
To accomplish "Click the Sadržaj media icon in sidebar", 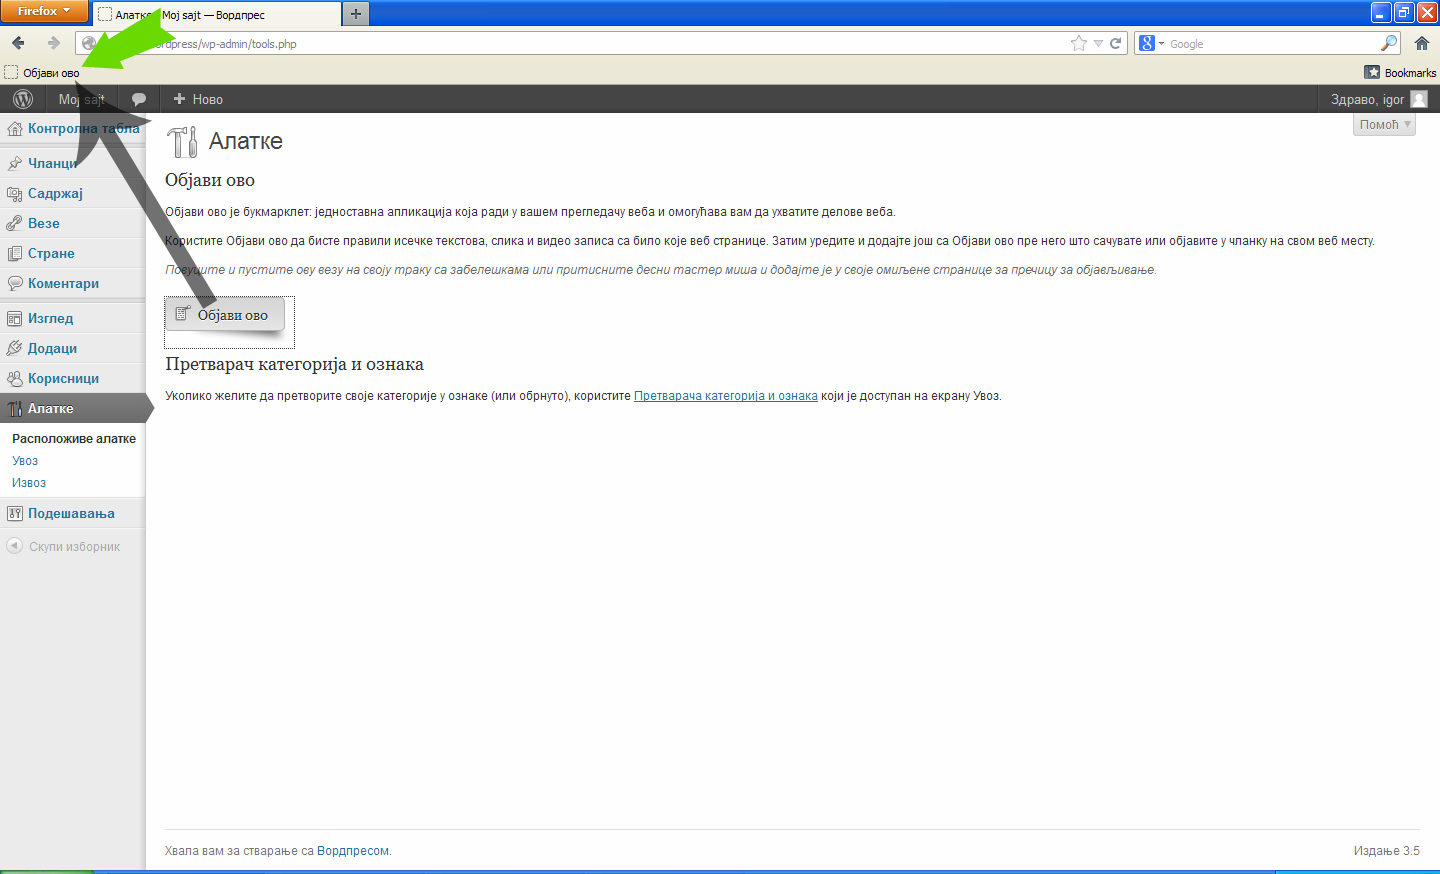I will tap(15, 193).
